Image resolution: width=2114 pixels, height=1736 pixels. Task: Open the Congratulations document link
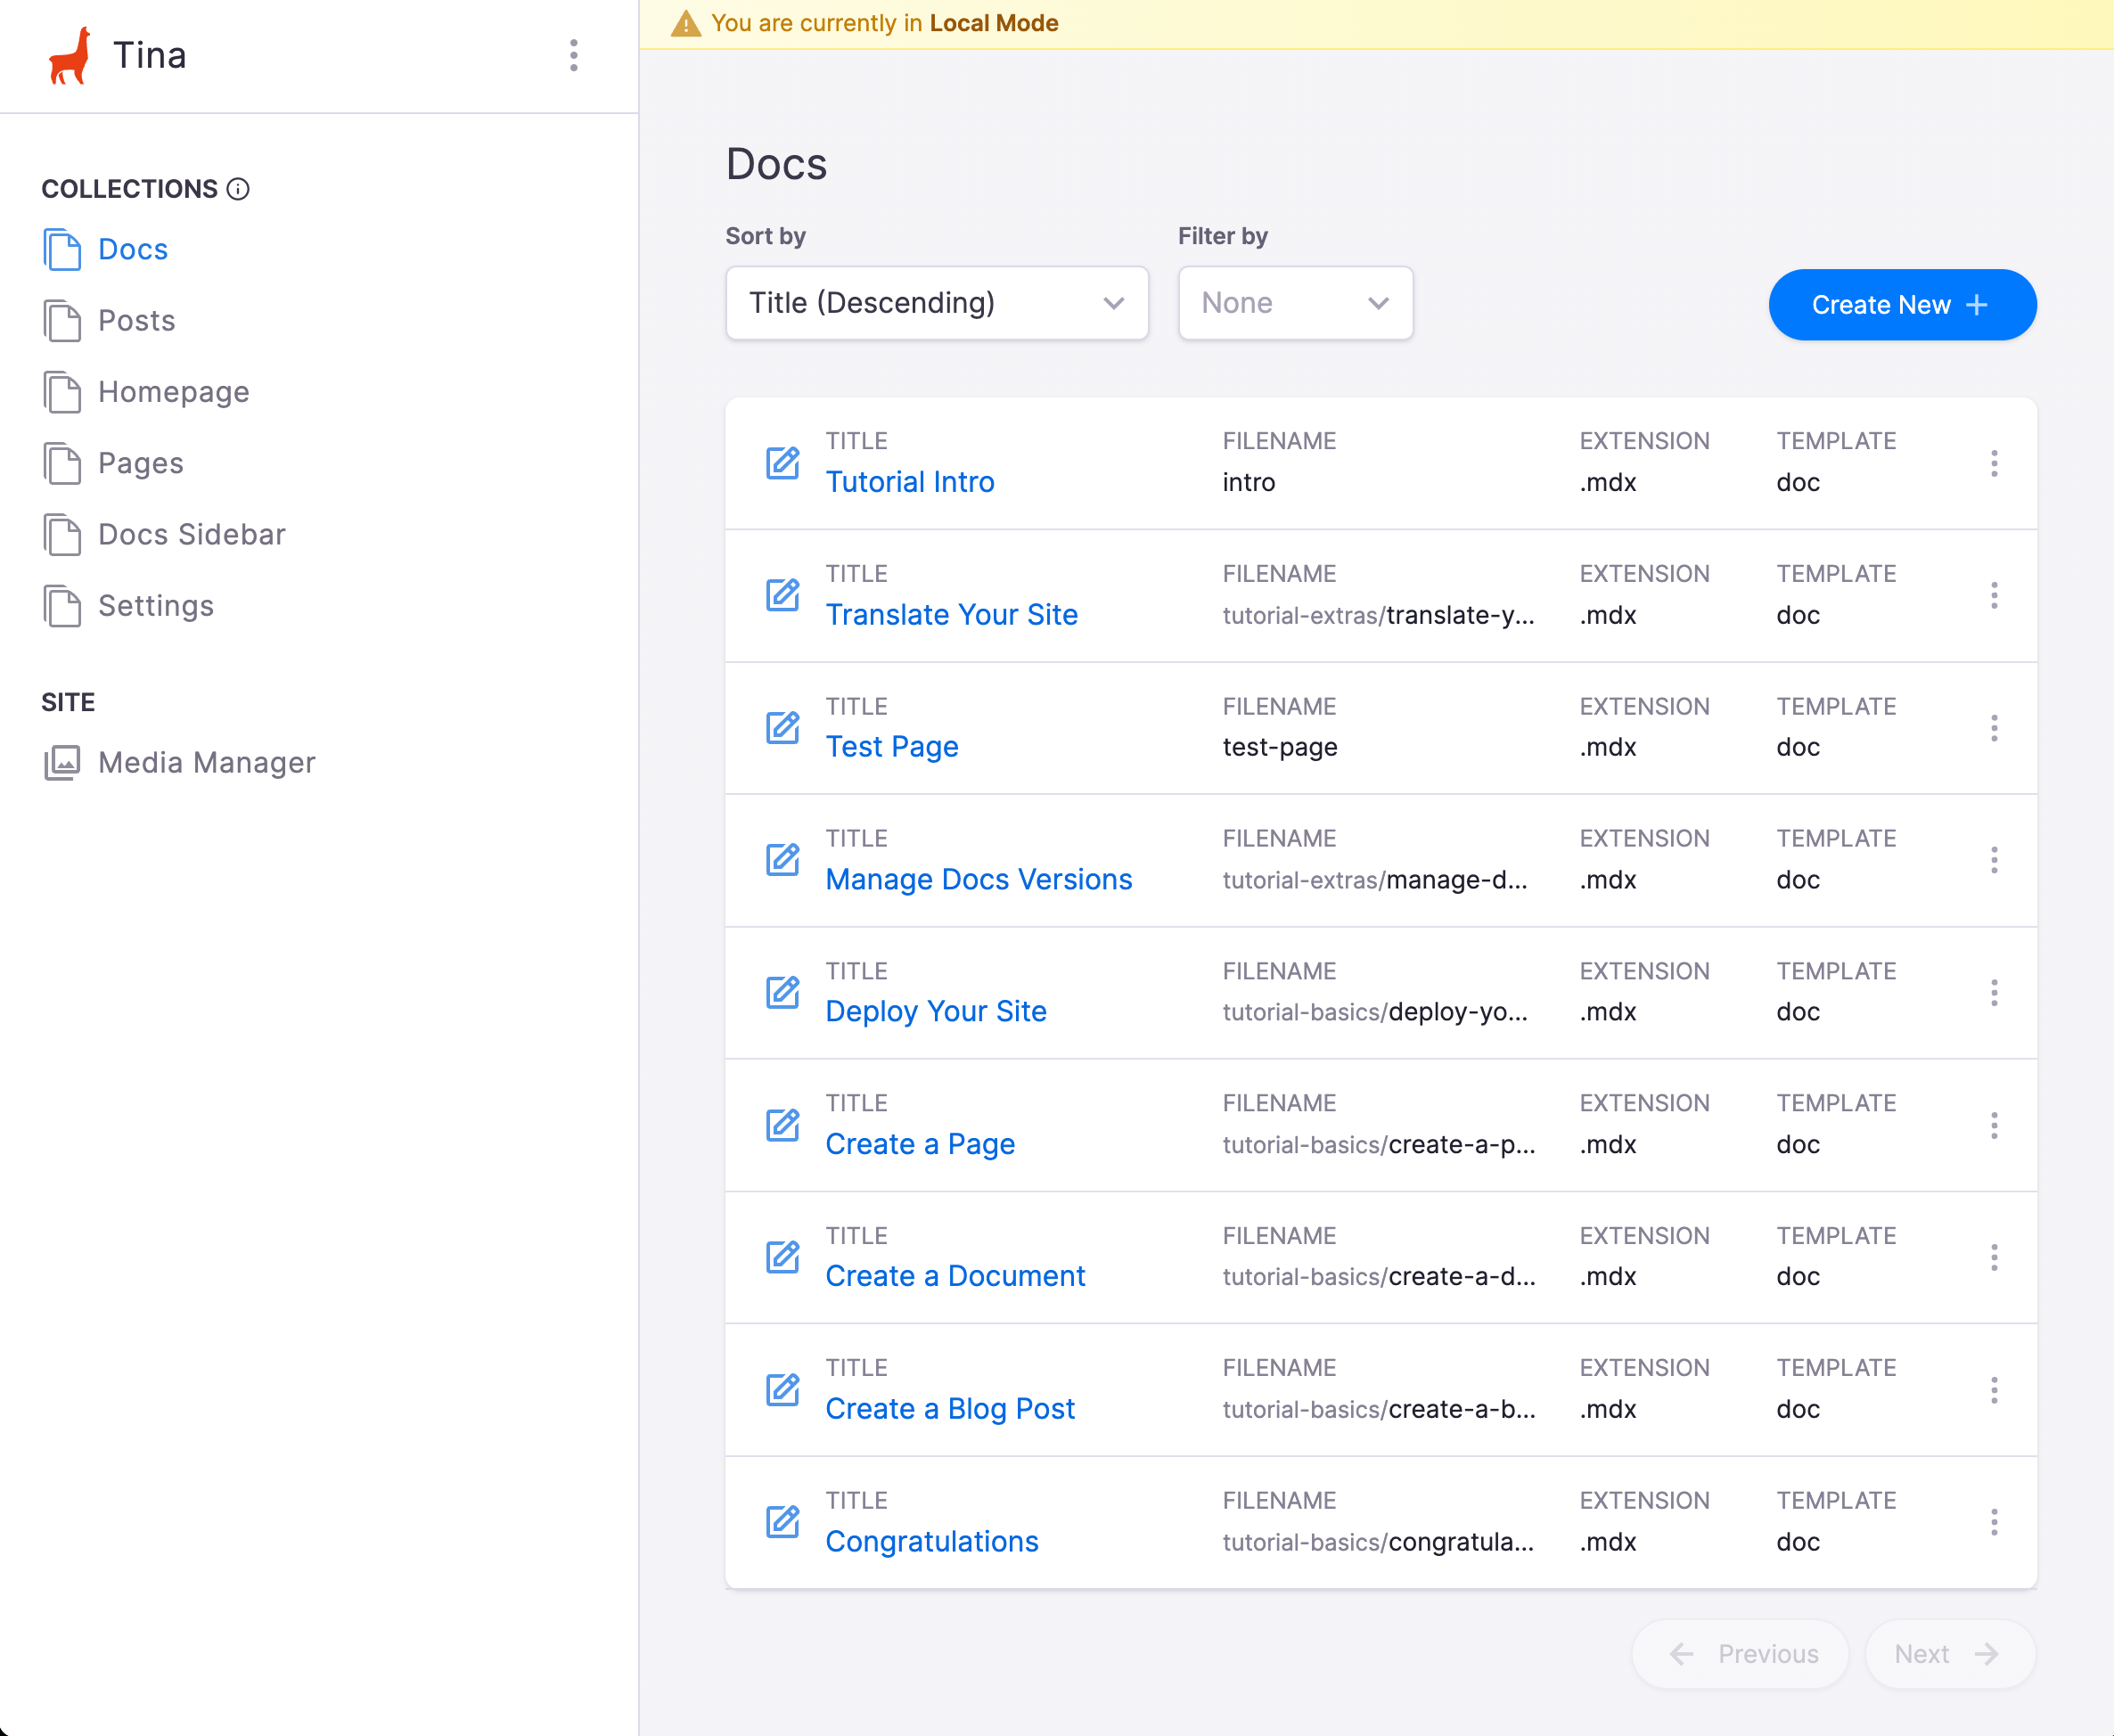[x=932, y=1542]
